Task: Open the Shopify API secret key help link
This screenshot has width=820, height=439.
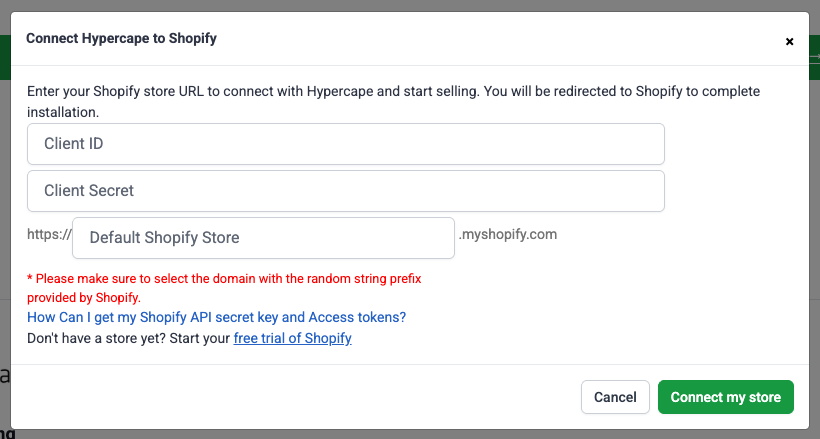Action: click(x=216, y=317)
